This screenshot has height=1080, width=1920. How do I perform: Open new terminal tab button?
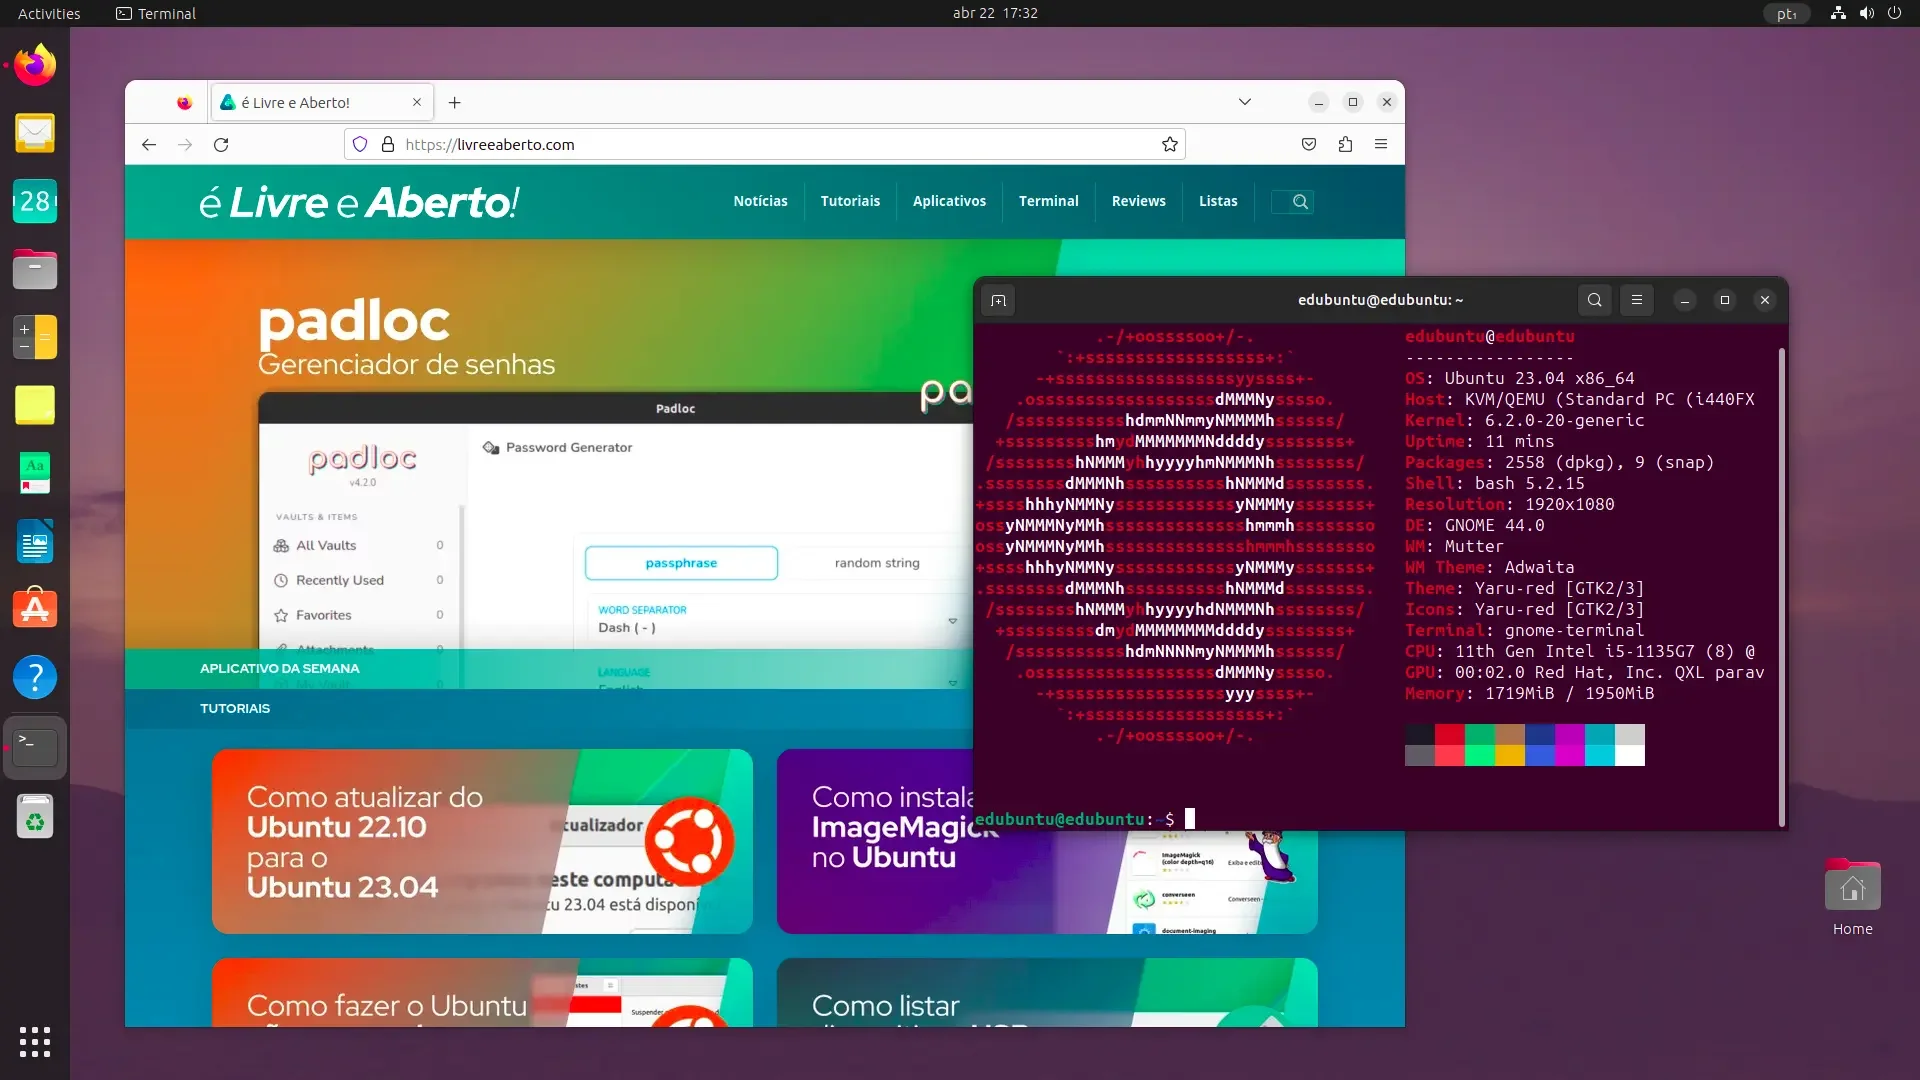click(x=998, y=300)
